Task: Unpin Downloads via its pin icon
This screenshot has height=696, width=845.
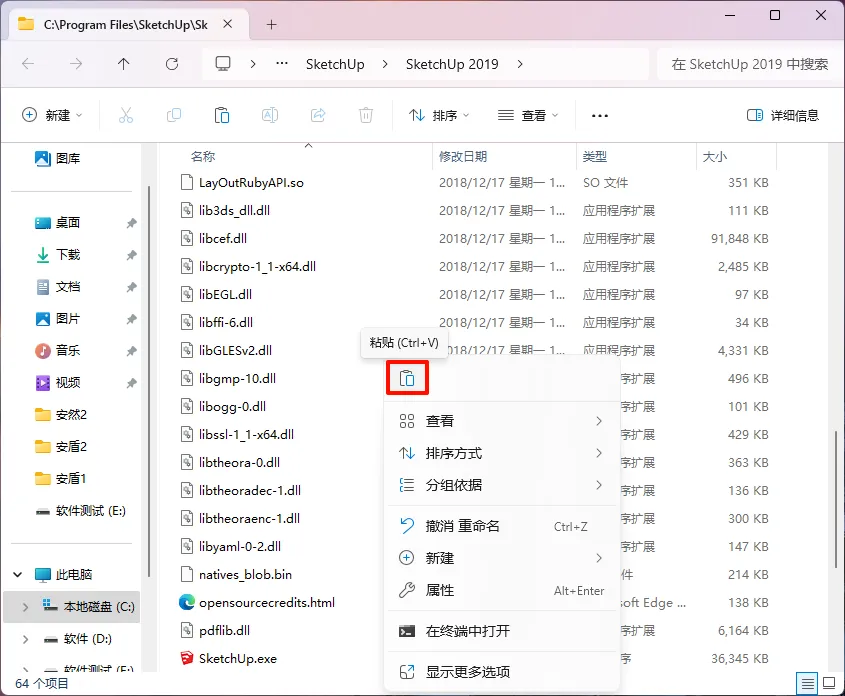Action: click(131, 255)
